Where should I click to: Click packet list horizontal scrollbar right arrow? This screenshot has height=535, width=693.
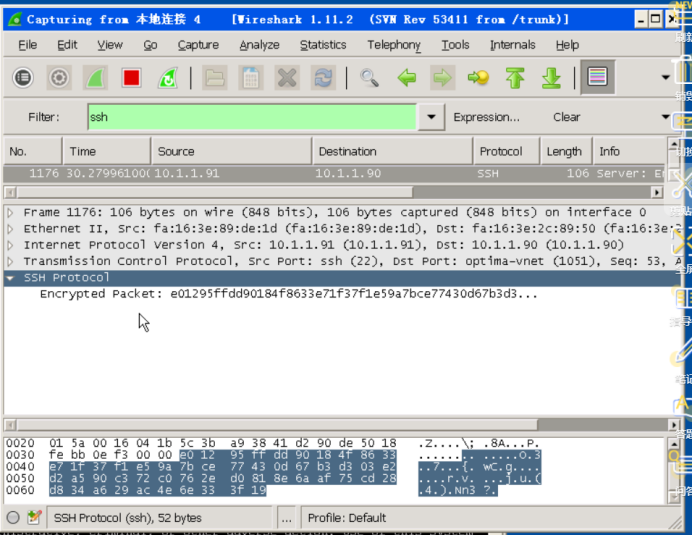coord(657,193)
